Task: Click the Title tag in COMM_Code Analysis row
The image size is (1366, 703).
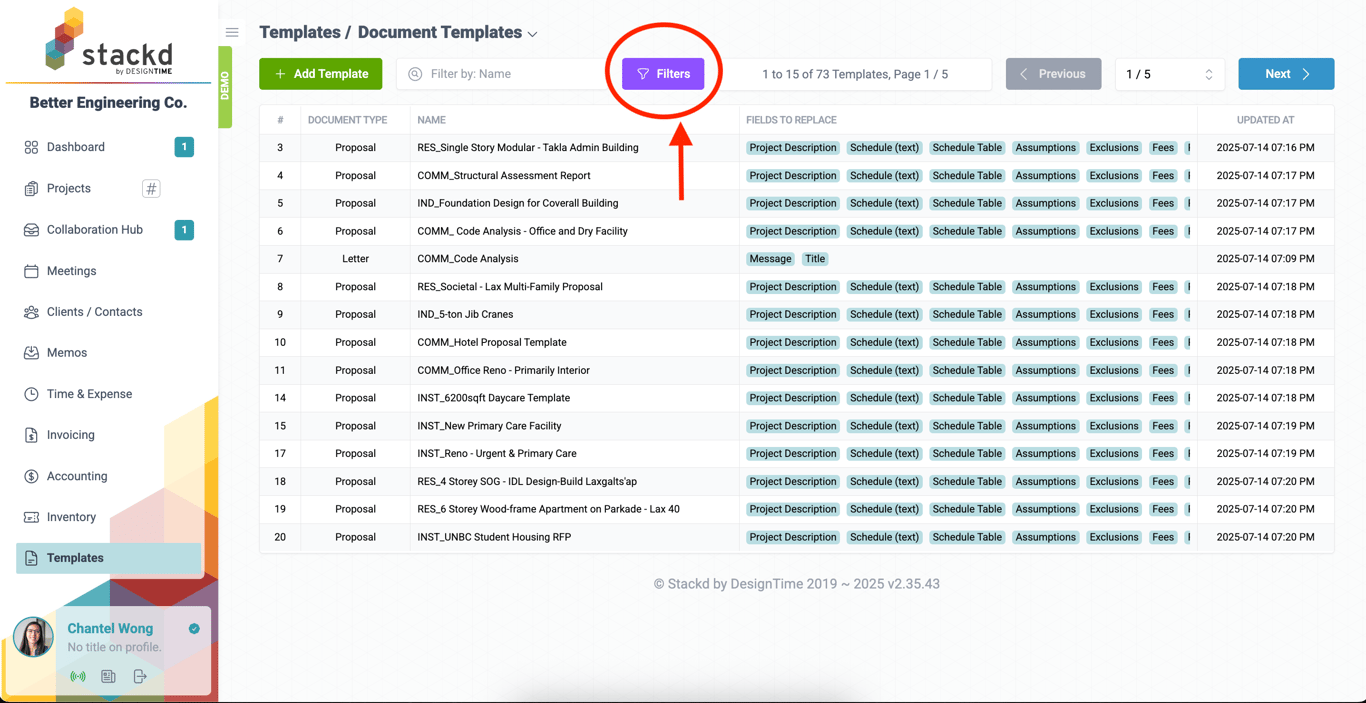Action: [x=815, y=259]
